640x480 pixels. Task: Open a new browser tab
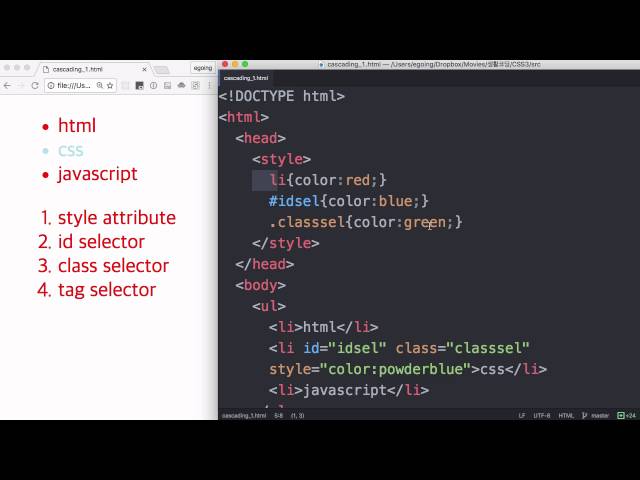pyautogui.click(x=162, y=70)
